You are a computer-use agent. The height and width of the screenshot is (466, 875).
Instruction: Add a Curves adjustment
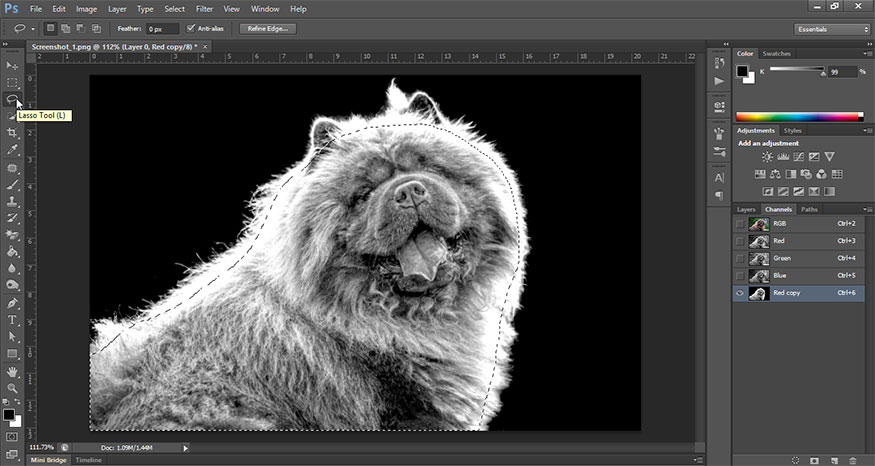(x=799, y=157)
